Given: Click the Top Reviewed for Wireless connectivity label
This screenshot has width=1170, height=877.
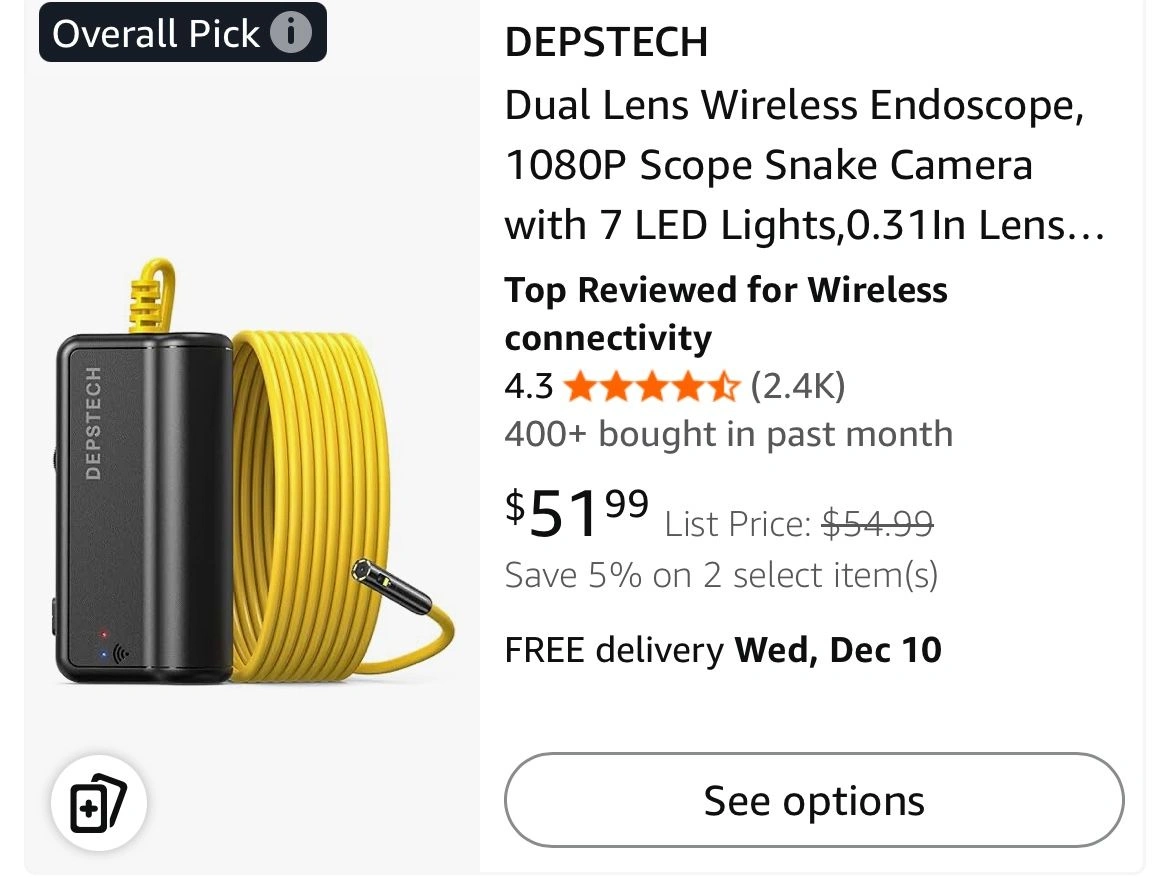Looking at the screenshot, I should click(x=725, y=313).
